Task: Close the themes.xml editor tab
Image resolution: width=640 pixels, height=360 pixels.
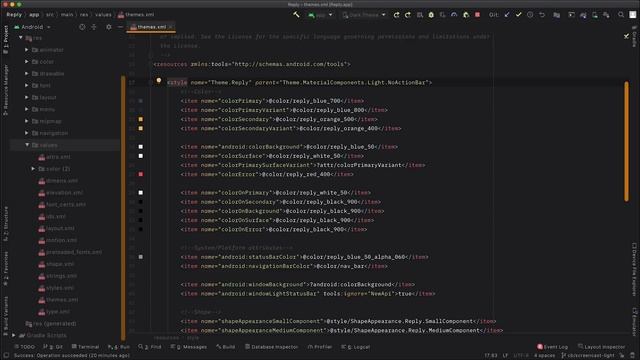Action: (171, 27)
